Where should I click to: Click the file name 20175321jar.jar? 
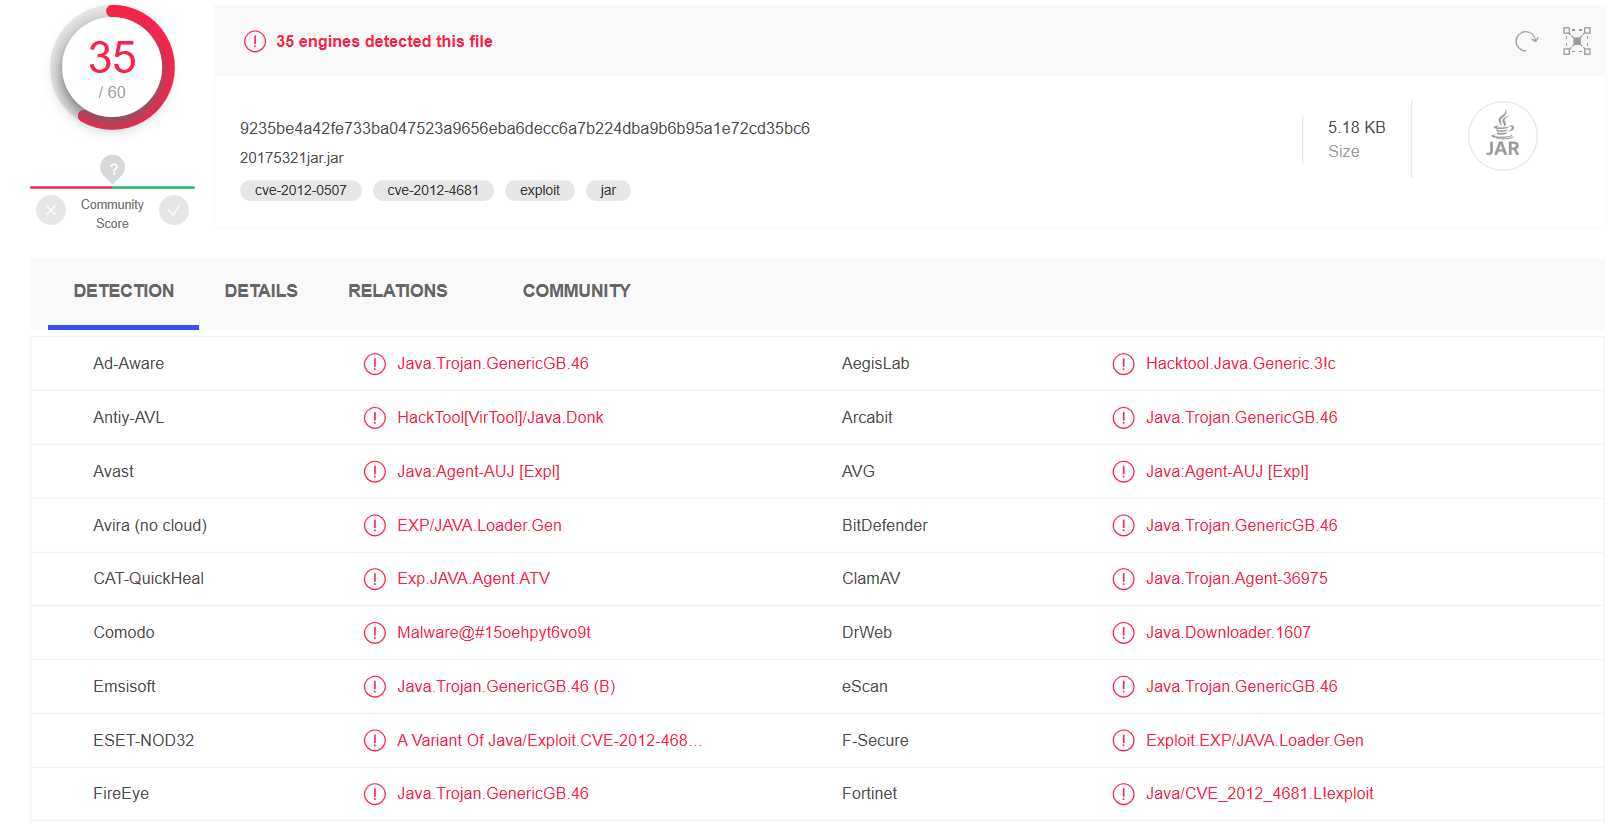[x=292, y=158]
